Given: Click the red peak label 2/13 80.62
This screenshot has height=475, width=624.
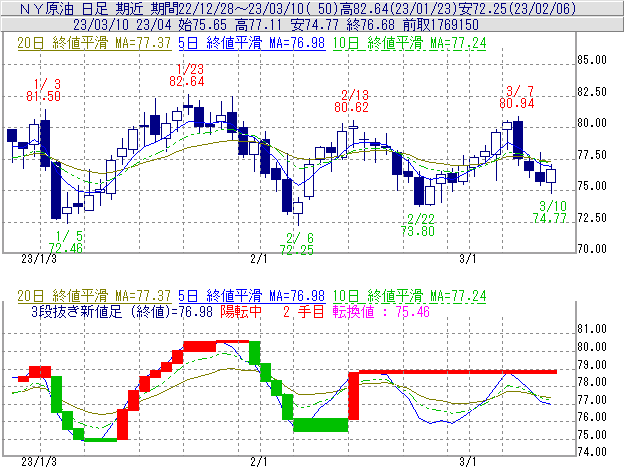Looking at the screenshot, I should pos(351,101).
